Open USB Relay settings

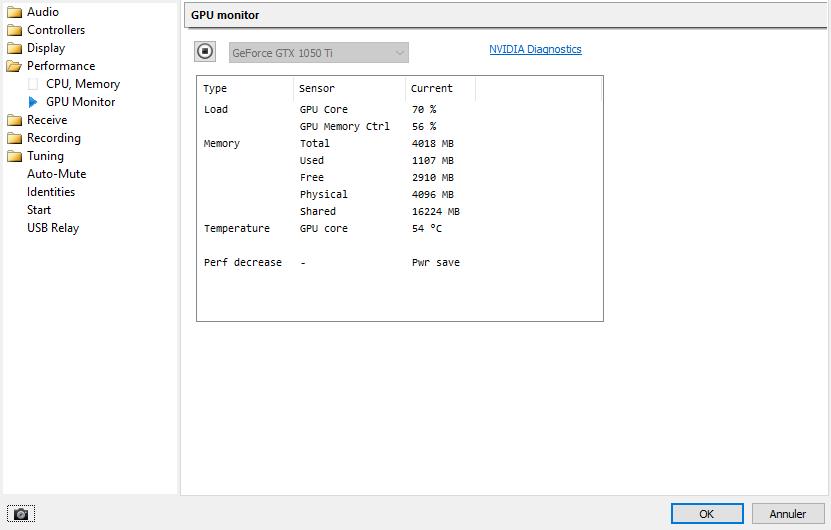52,228
